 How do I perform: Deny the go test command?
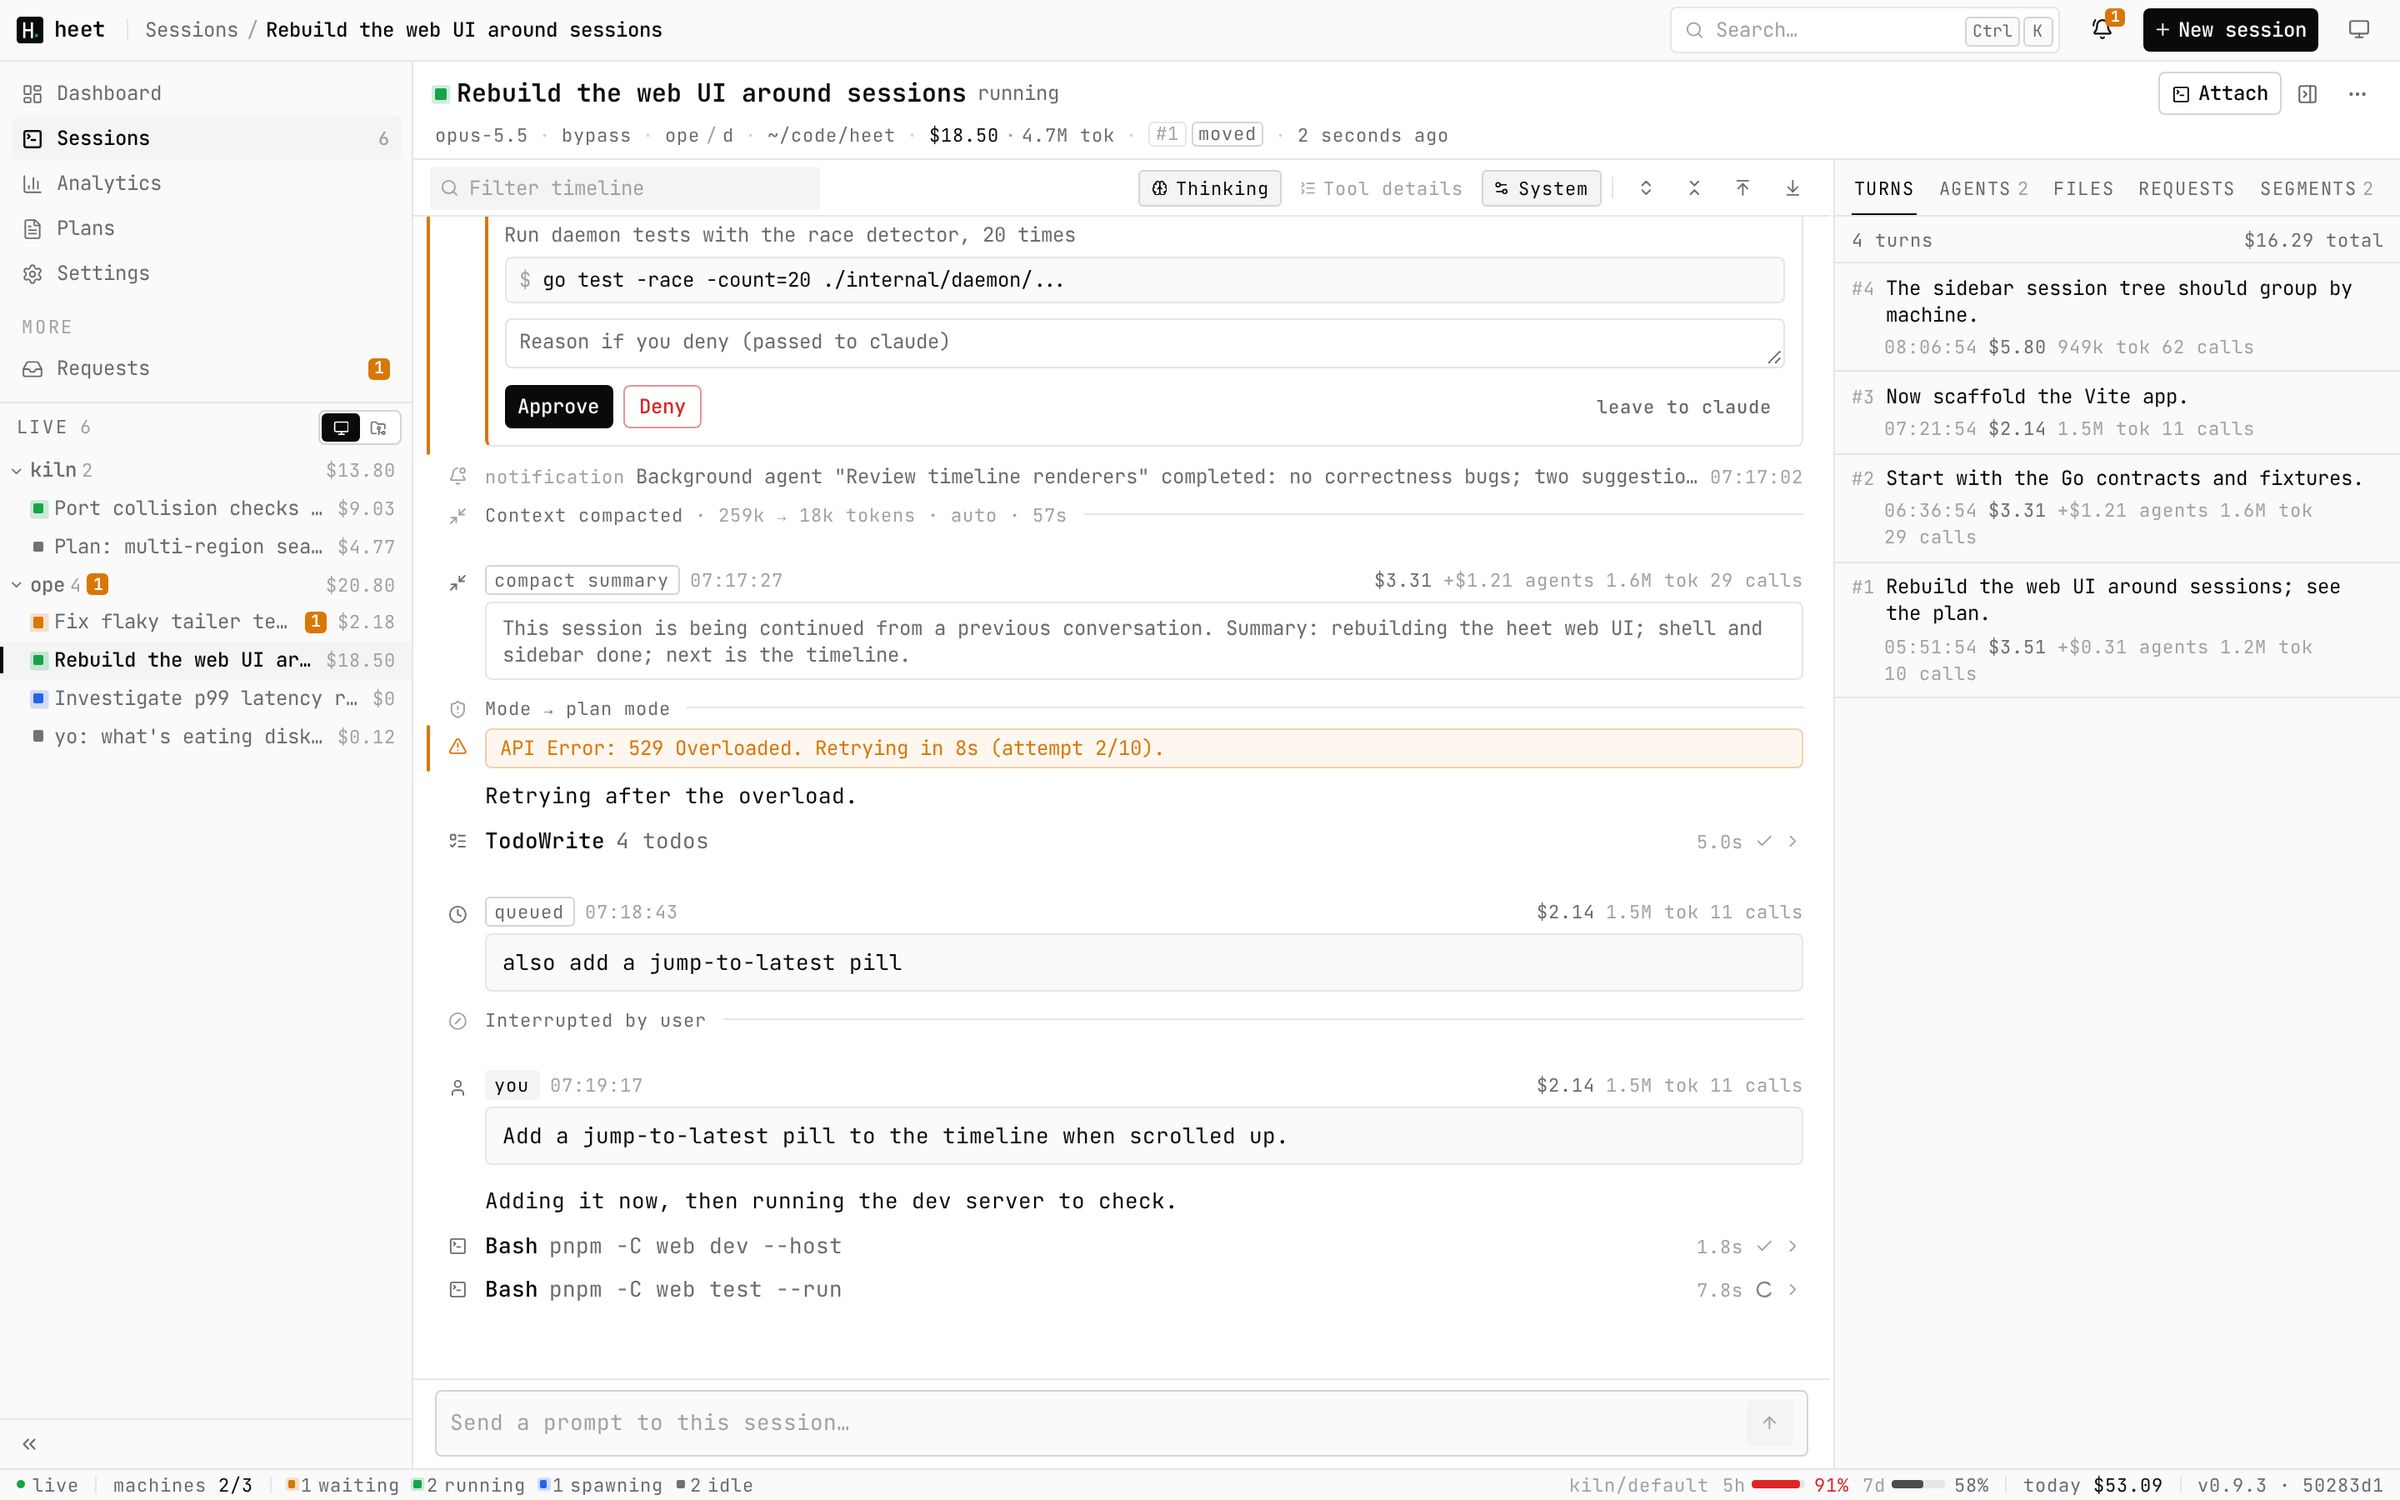(662, 407)
